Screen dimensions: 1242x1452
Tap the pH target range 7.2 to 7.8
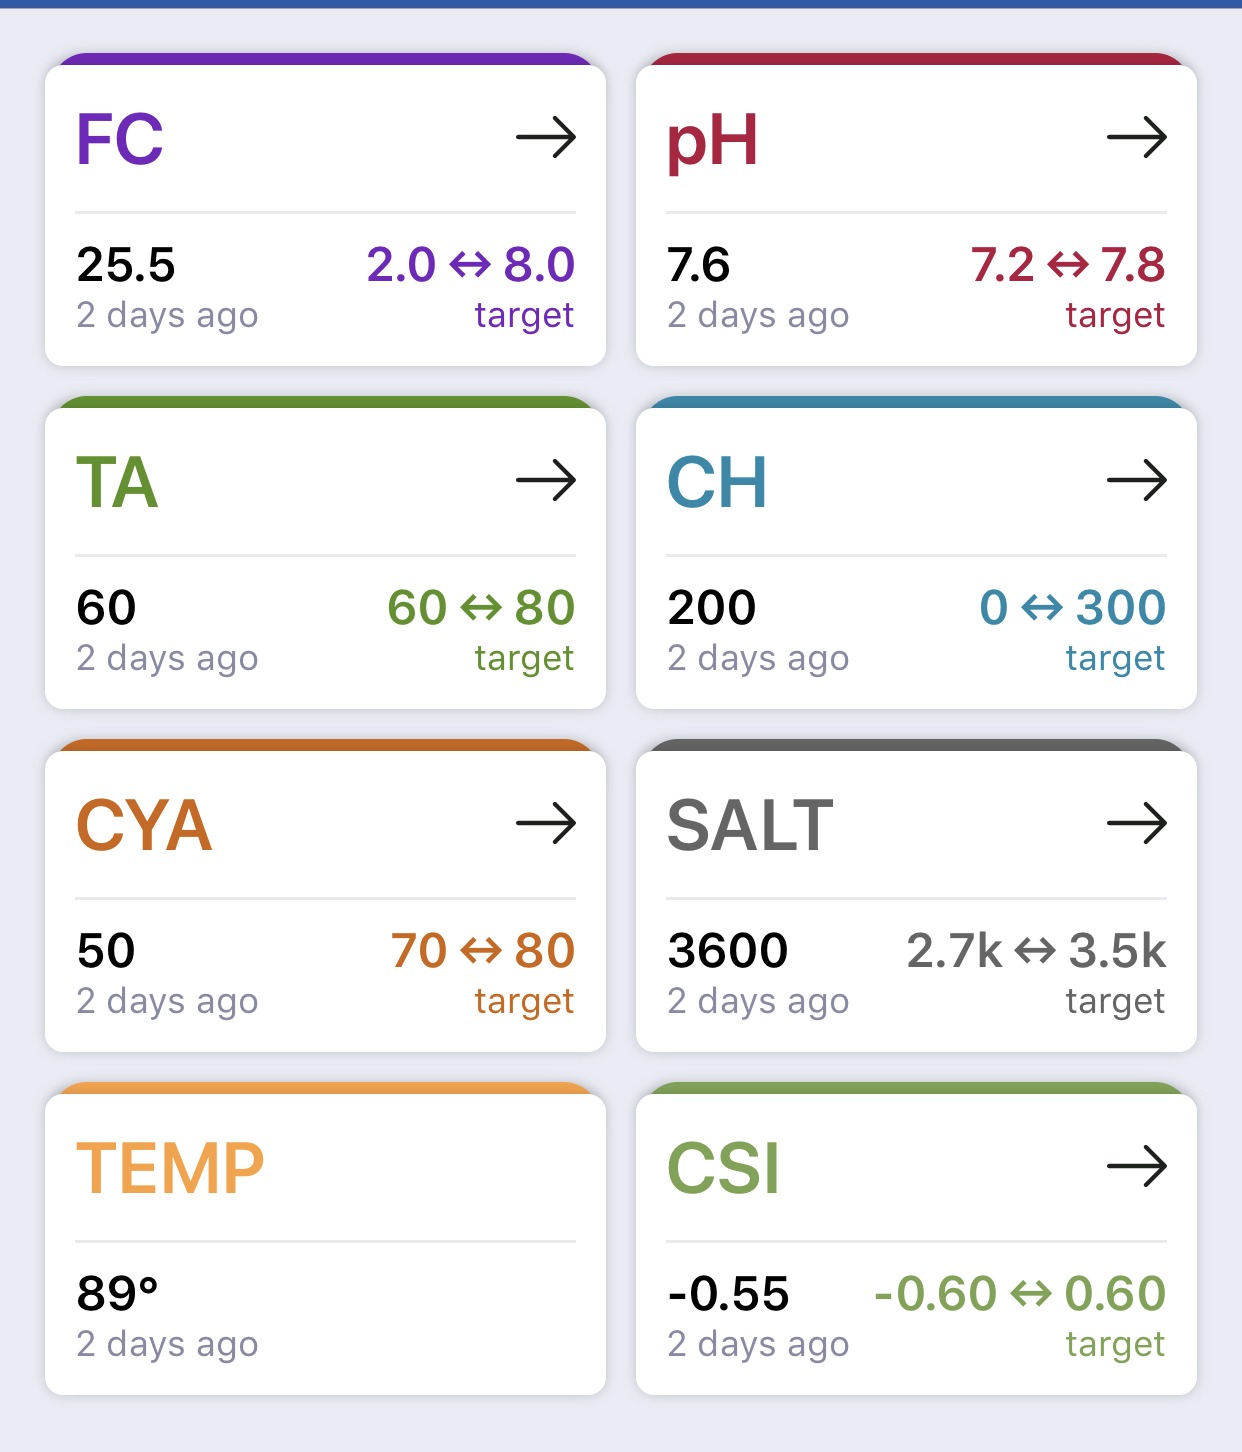click(x=1068, y=265)
